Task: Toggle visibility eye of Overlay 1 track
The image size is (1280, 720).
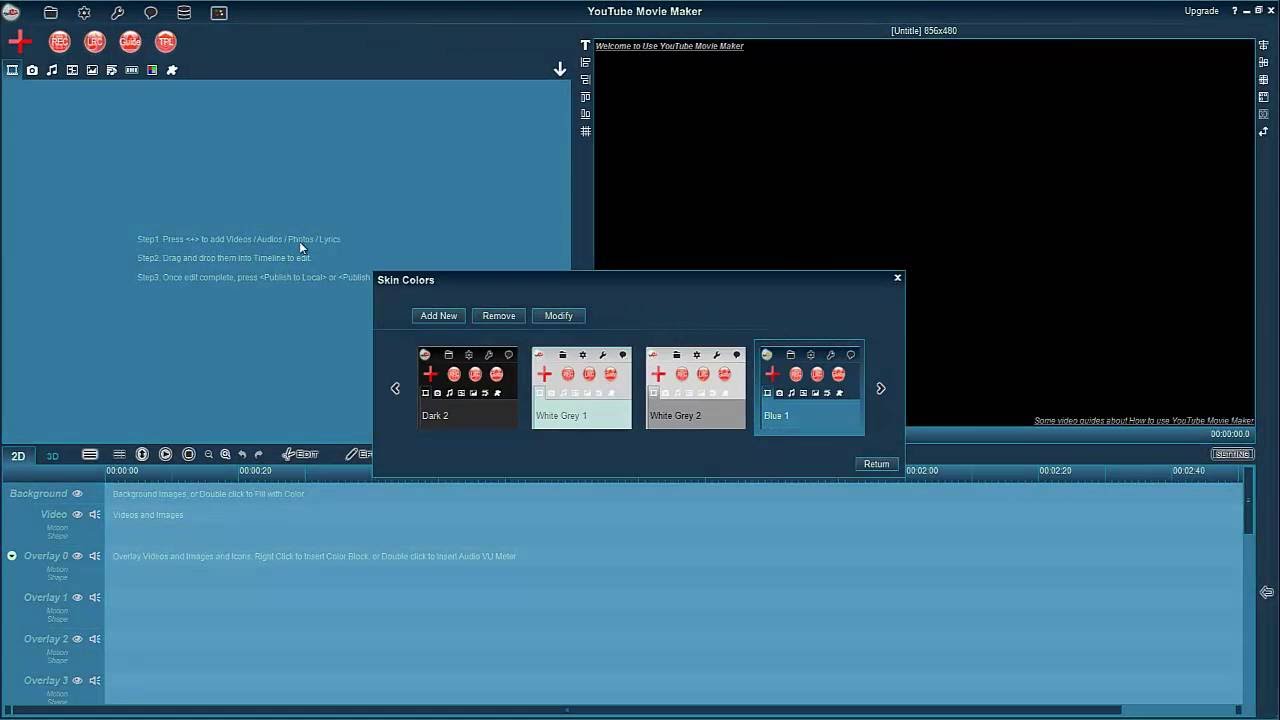Action: coord(77,597)
